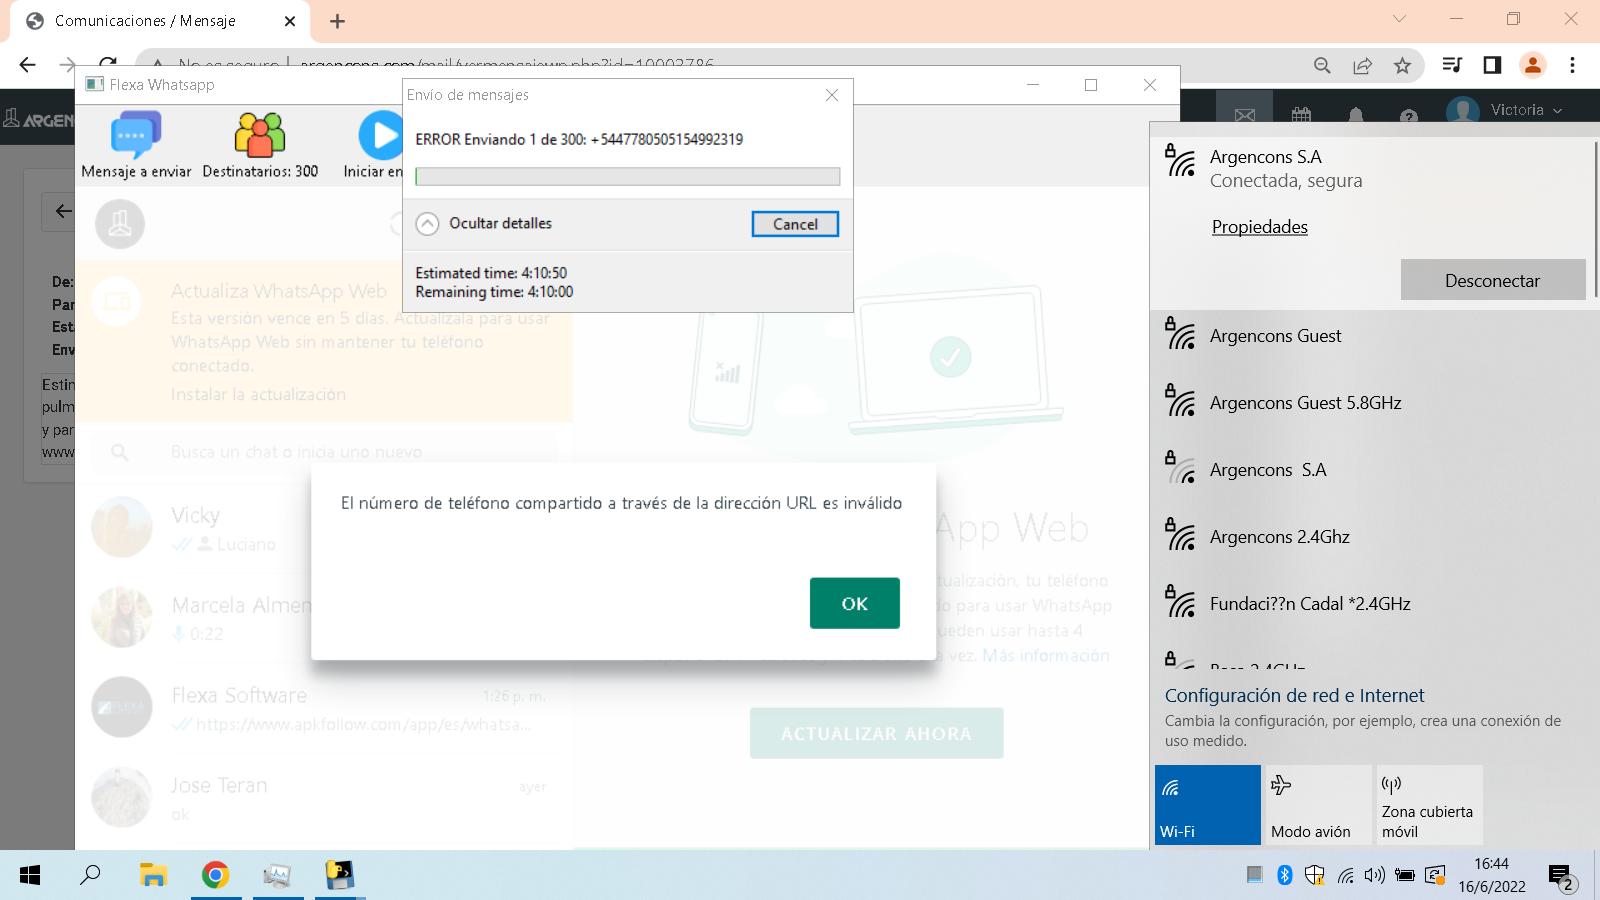Close the Comunicaciones / Mensaje tab
This screenshot has width=1600, height=900.
290,21
